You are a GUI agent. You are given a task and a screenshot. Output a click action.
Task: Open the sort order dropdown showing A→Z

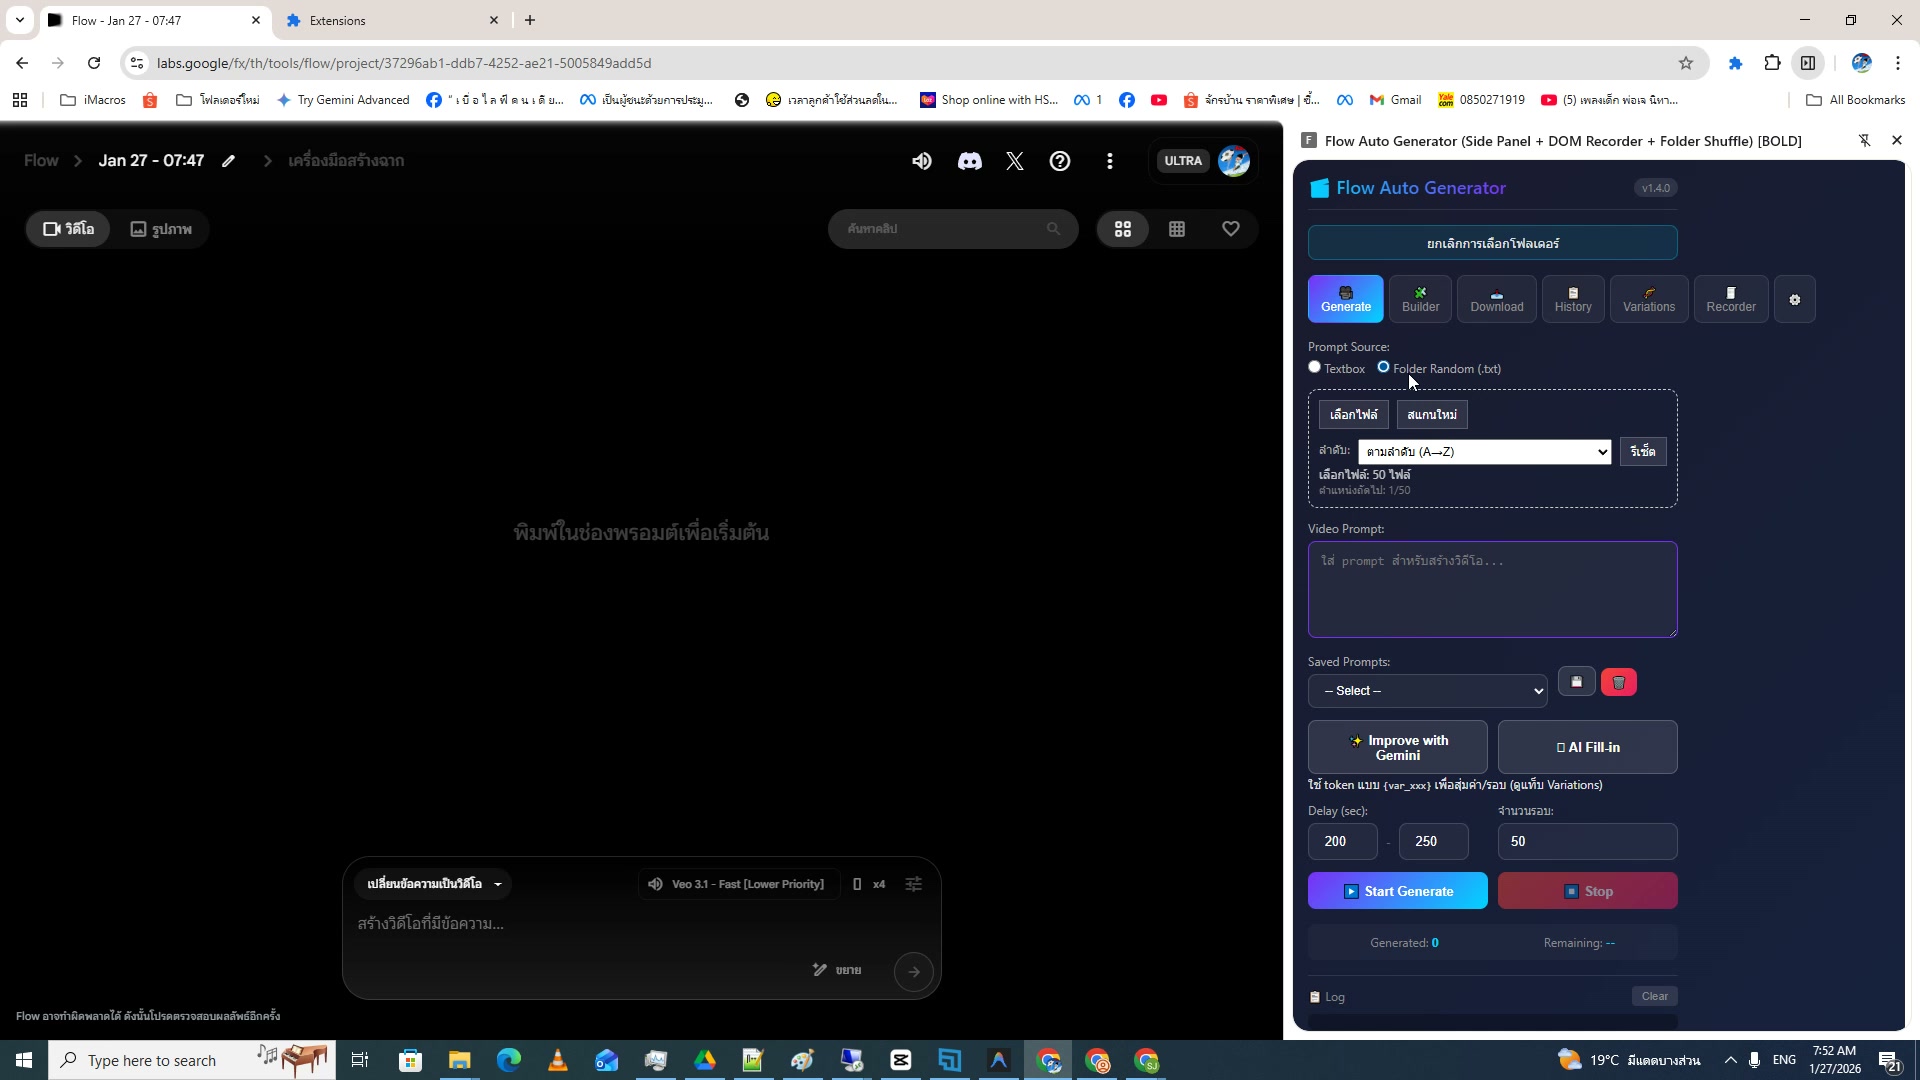click(x=1484, y=451)
